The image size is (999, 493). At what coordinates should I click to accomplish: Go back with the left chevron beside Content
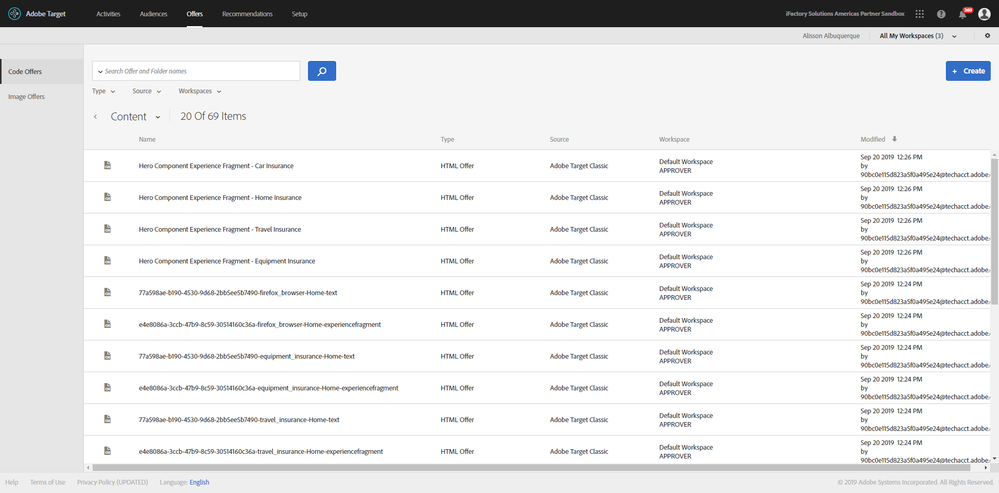point(96,117)
